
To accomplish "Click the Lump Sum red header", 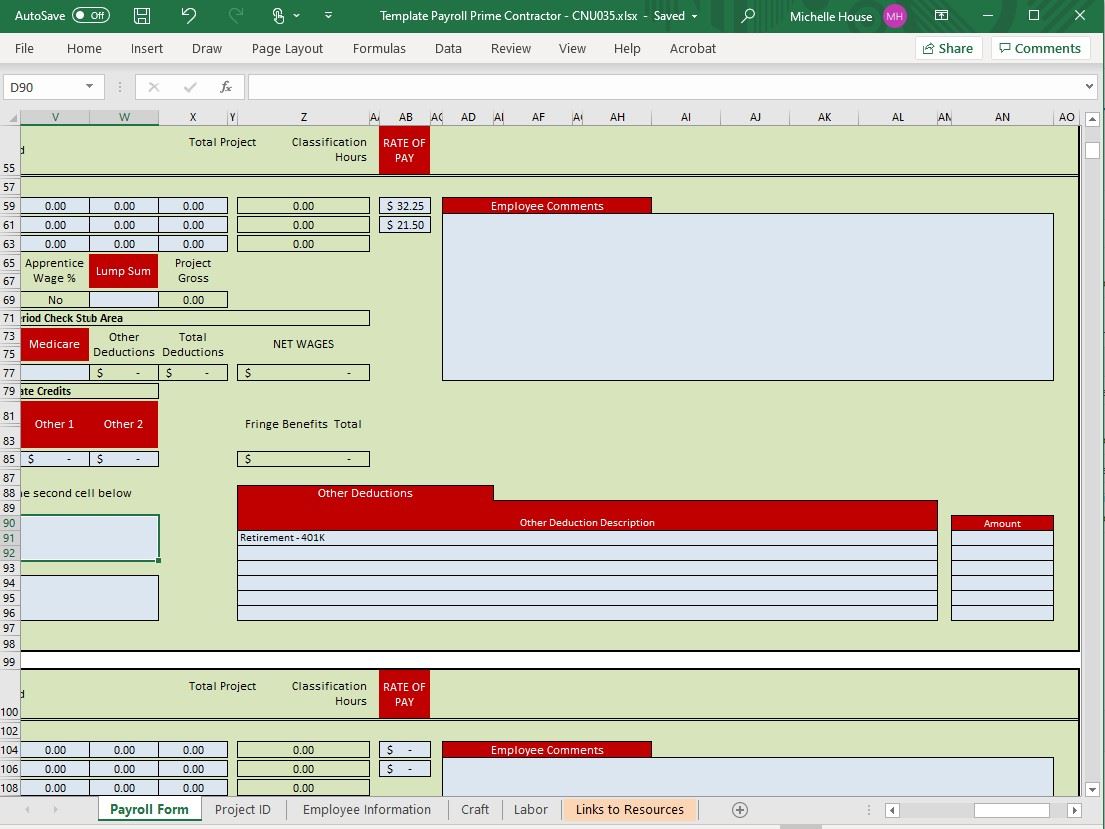I will 123,271.
